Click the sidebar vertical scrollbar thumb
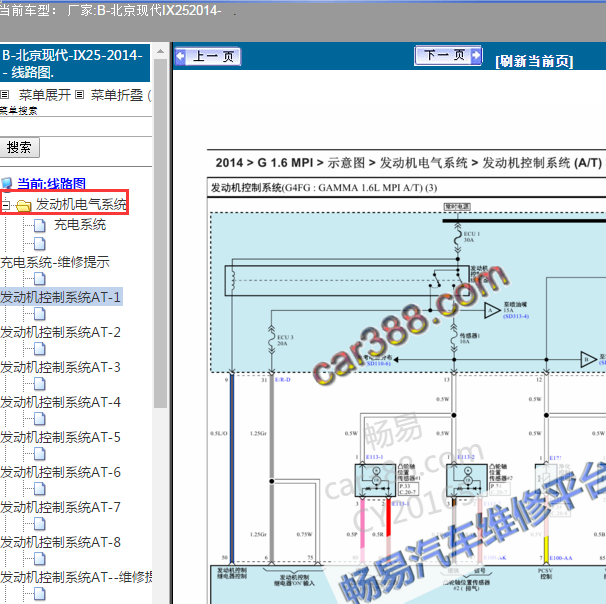Image resolution: width=606 pixels, height=604 pixels. (x=160, y=233)
